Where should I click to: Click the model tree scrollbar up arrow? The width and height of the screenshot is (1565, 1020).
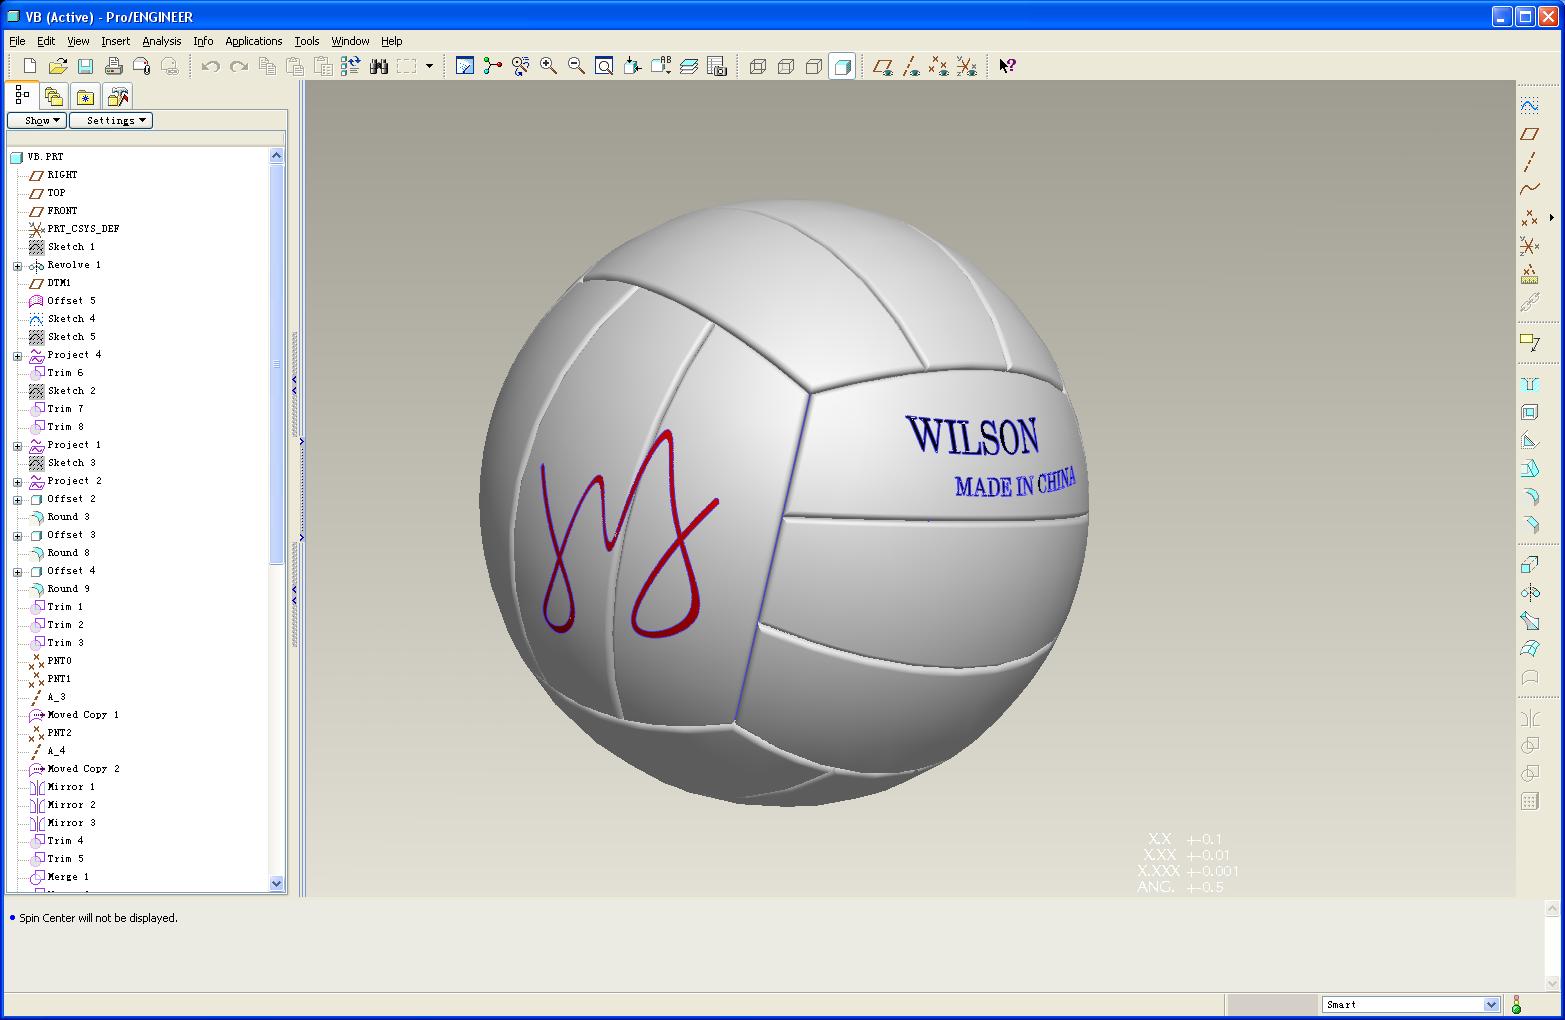tap(277, 155)
